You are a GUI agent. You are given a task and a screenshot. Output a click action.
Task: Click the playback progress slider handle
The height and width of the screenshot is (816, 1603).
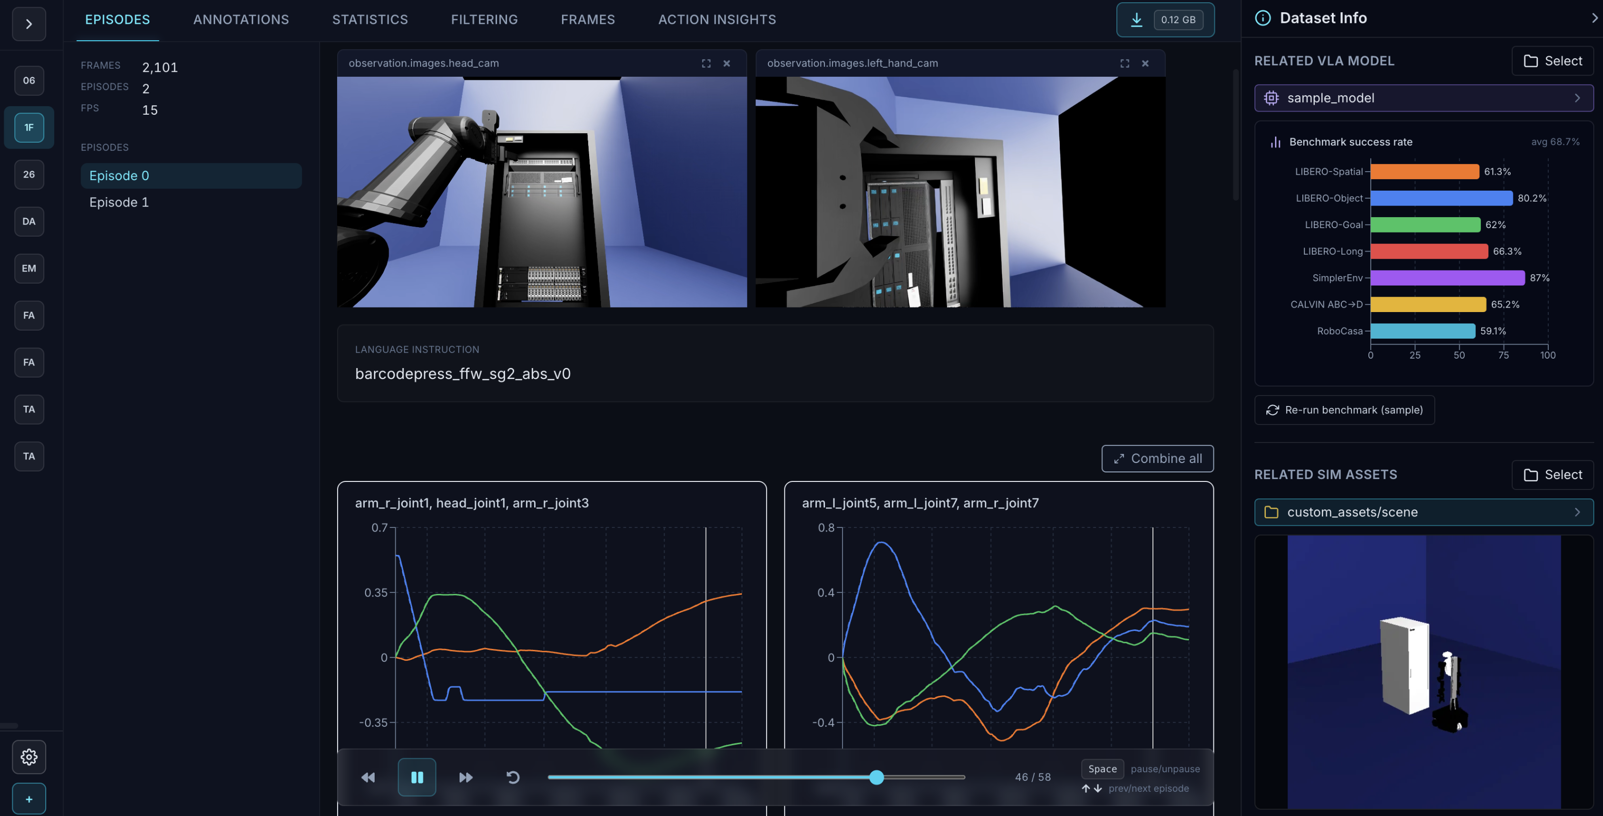tap(877, 777)
